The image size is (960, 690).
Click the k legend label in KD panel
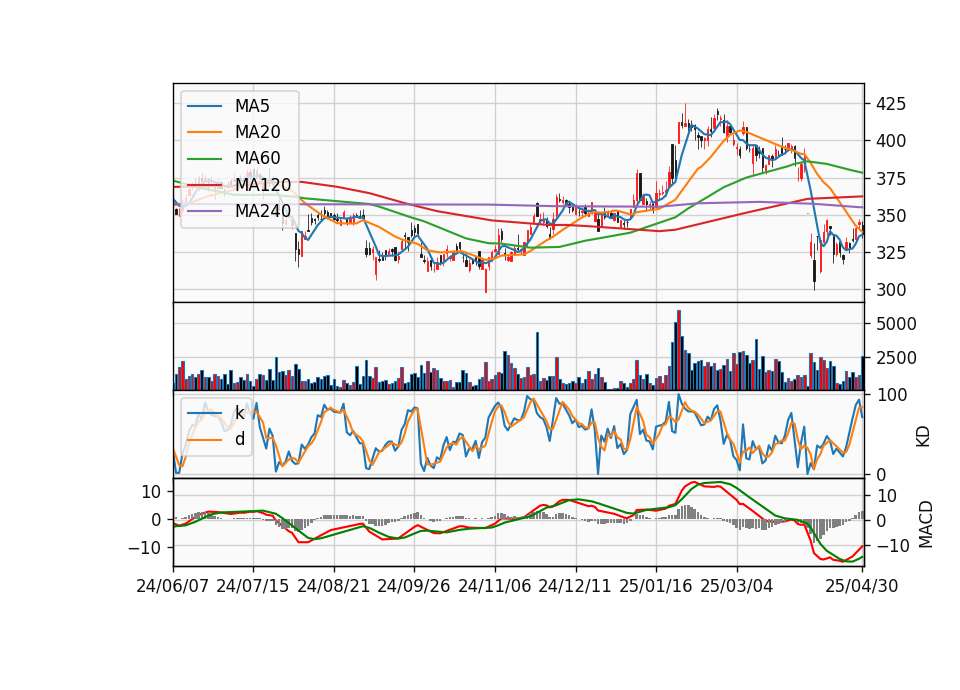pyautogui.click(x=239, y=413)
